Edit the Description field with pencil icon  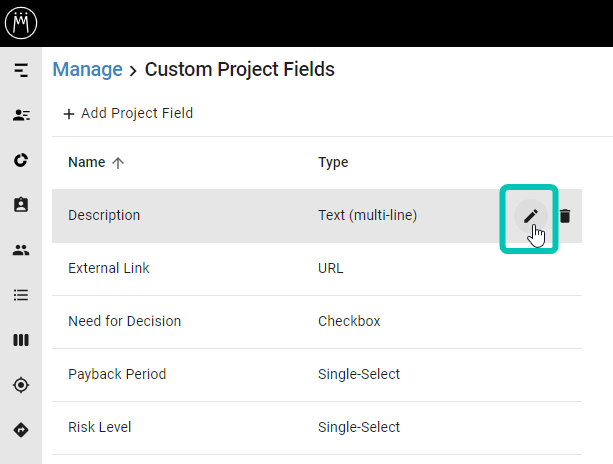click(x=531, y=216)
